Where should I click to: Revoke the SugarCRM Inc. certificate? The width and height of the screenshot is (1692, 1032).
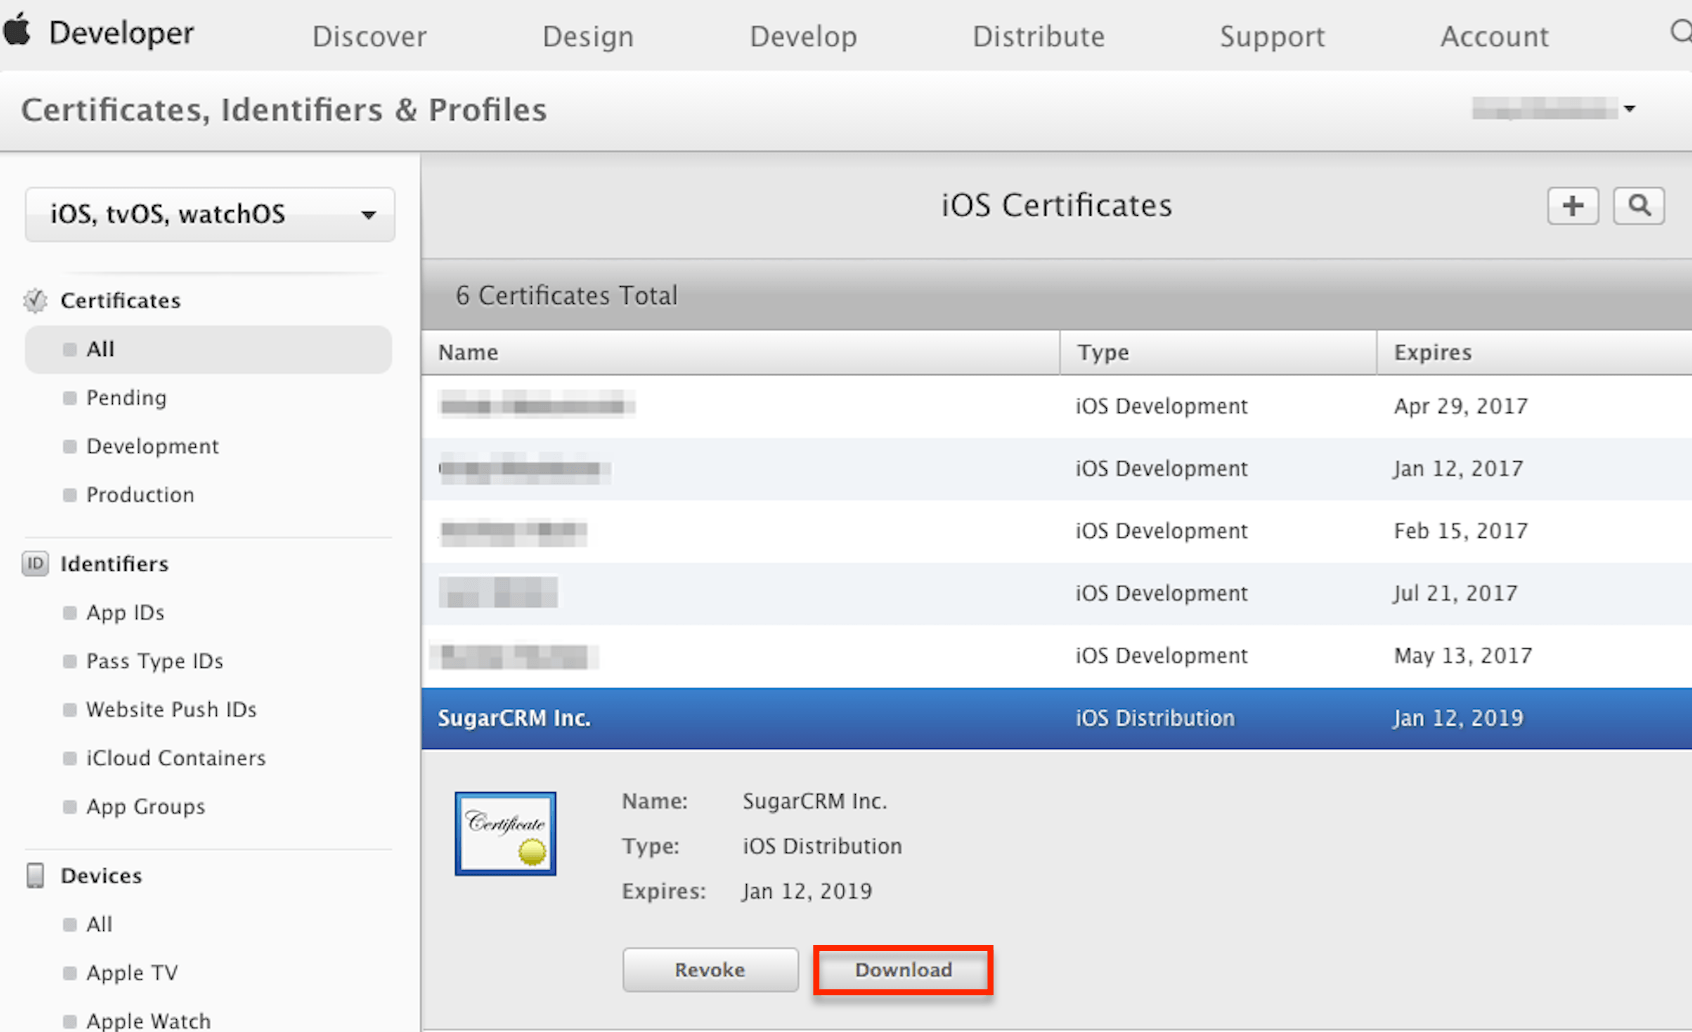(x=710, y=970)
